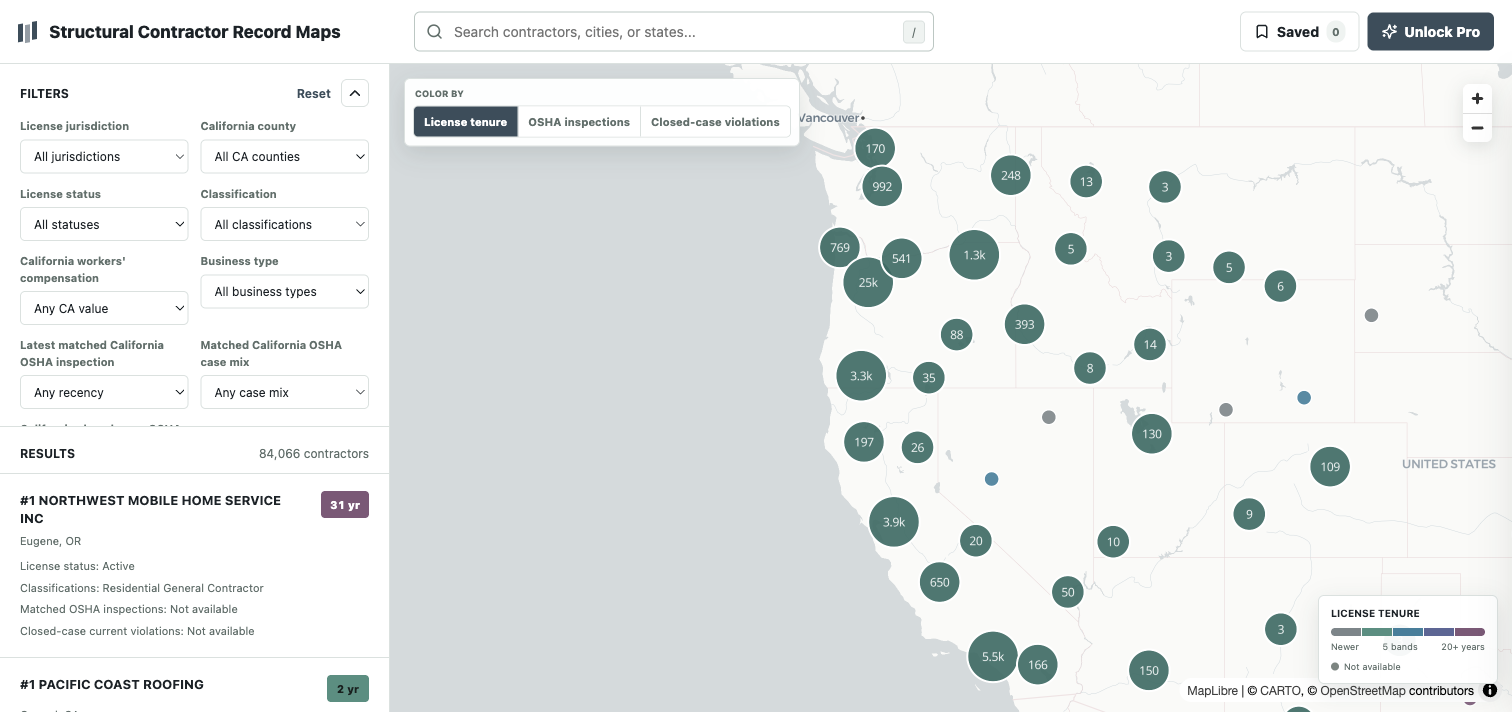
Task: Open the 130 map cluster
Action: [x=1152, y=434]
